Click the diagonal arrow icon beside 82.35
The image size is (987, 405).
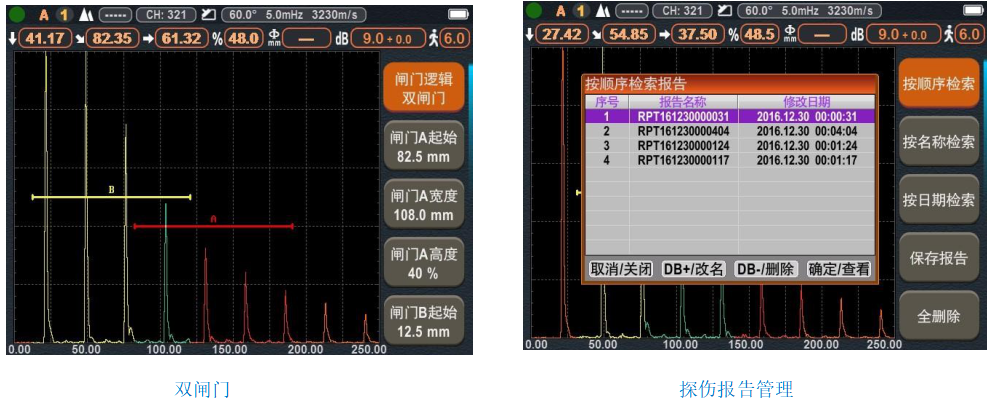77,38
